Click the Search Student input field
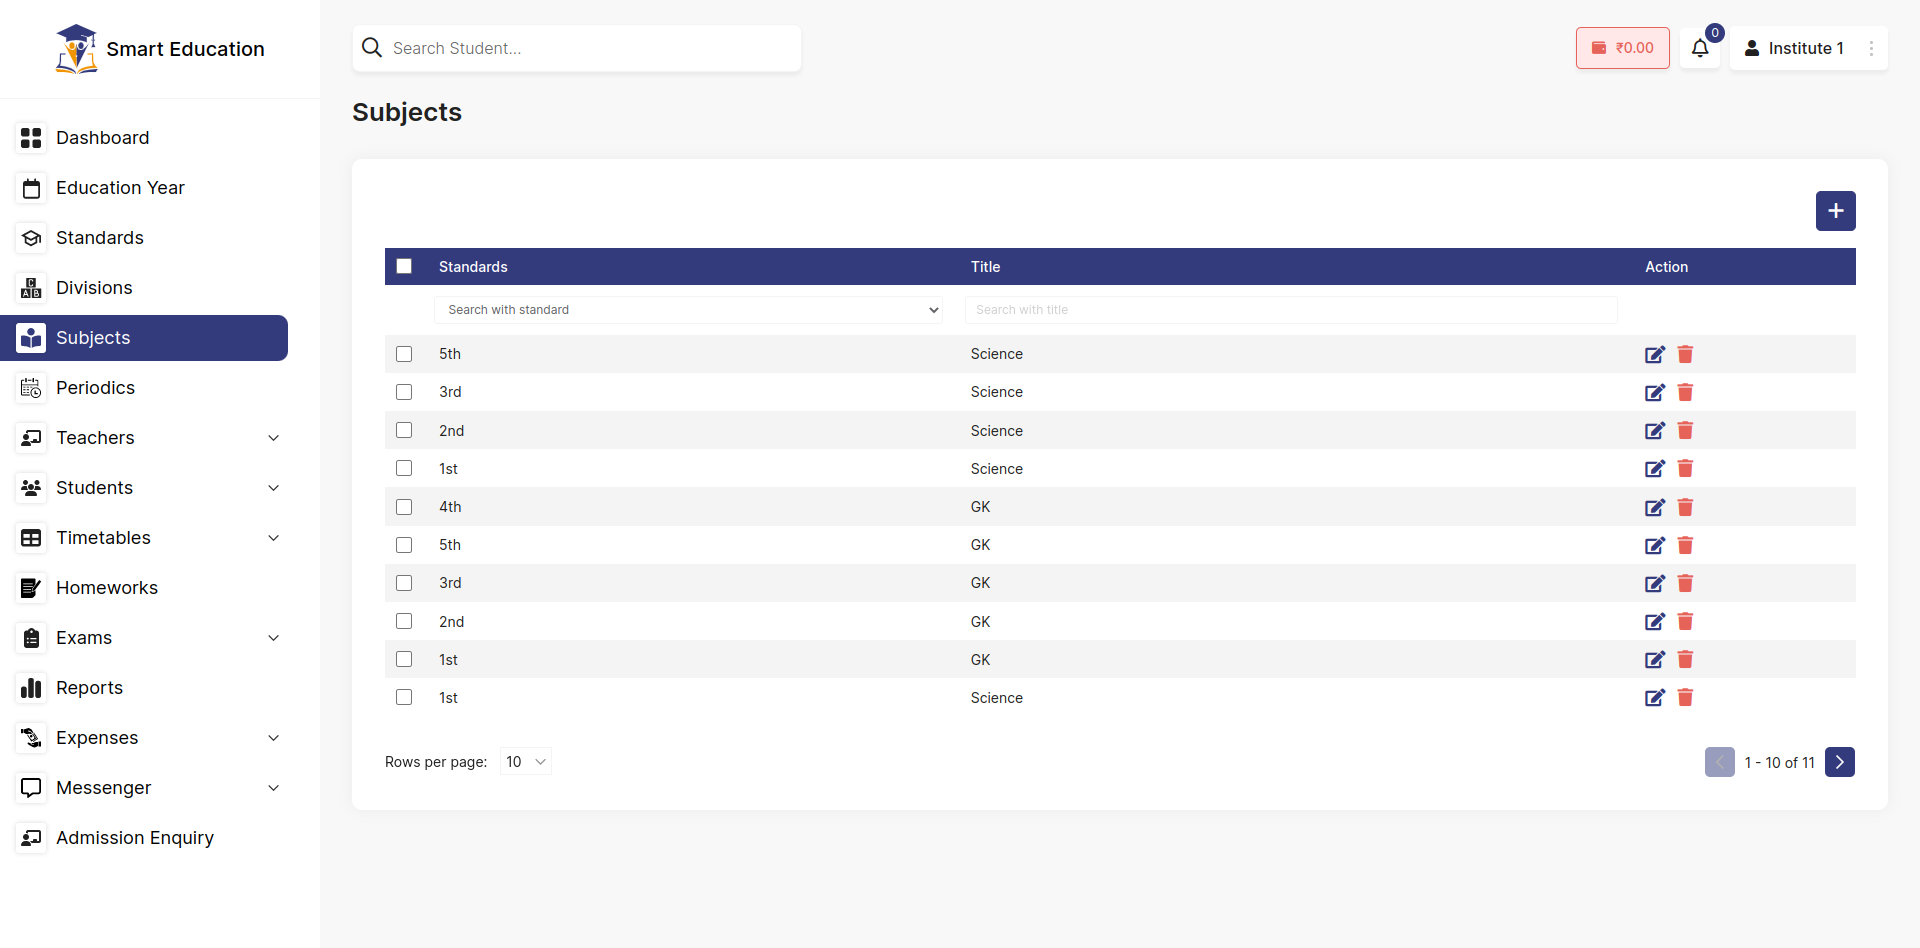Image resolution: width=1920 pixels, height=948 pixels. click(x=577, y=48)
